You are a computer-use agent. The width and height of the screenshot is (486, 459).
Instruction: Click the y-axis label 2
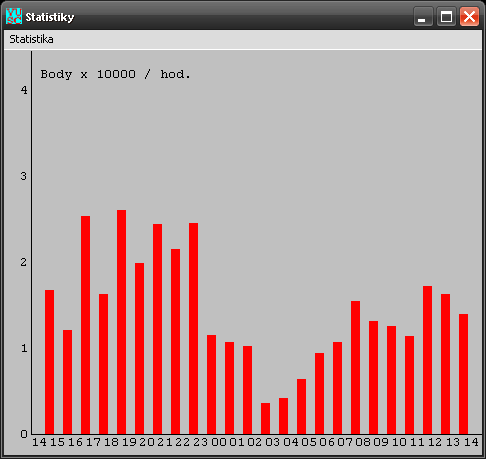(x=23, y=262)
